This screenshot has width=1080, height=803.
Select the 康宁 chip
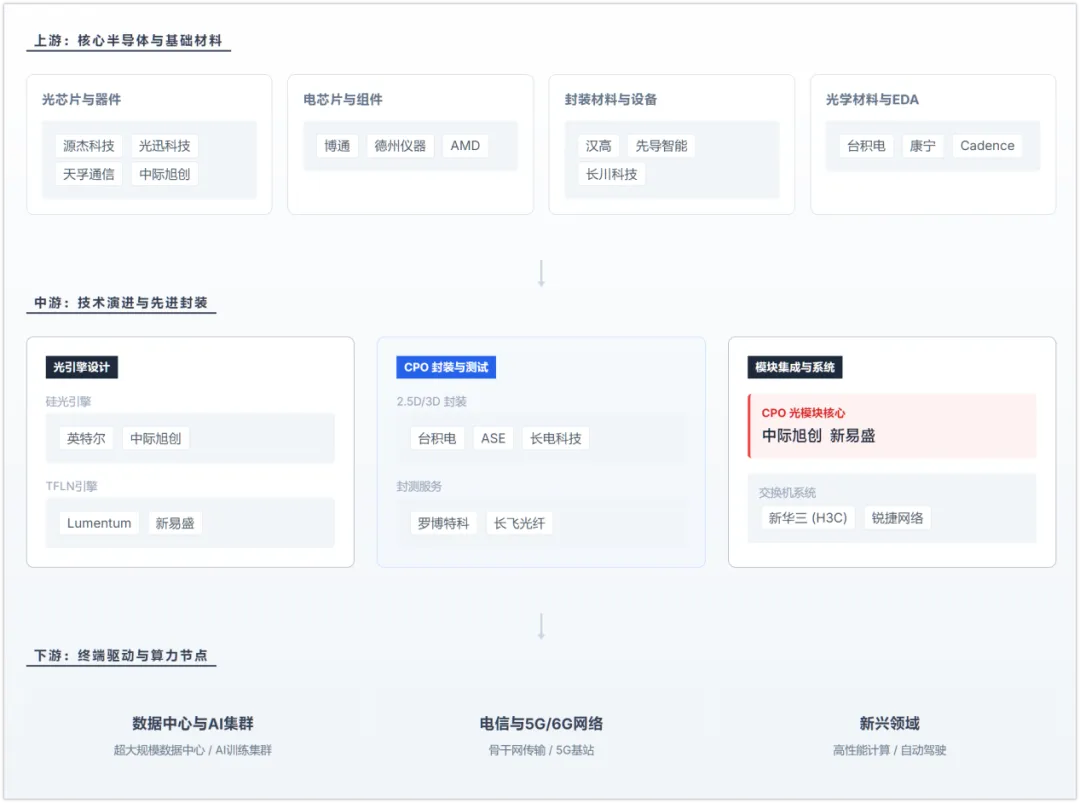coord(923,146)
